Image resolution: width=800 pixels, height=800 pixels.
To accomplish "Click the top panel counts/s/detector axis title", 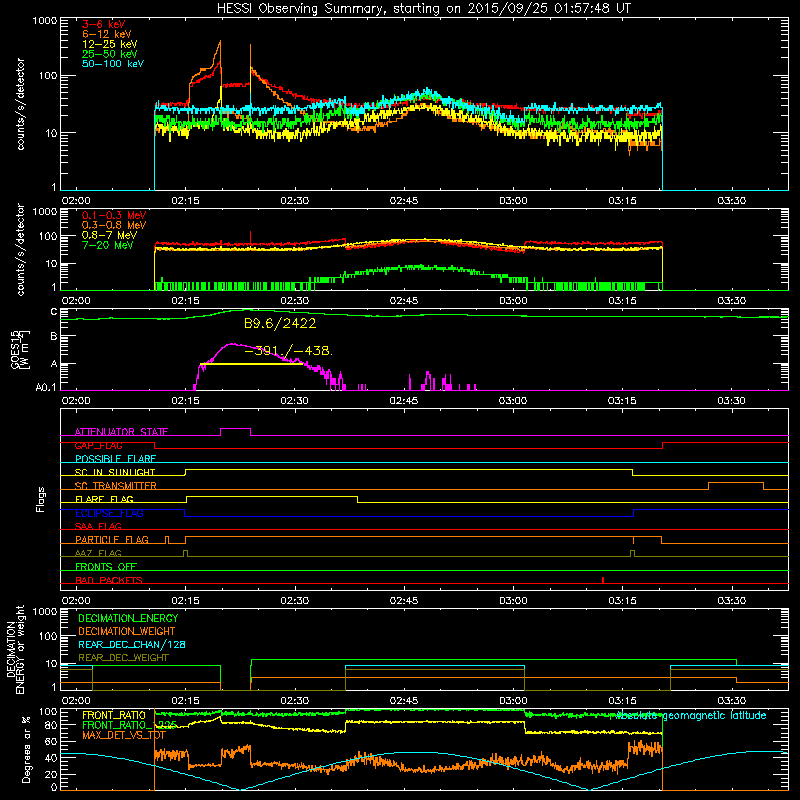I will pyautogui.click(x=20, y=104).
